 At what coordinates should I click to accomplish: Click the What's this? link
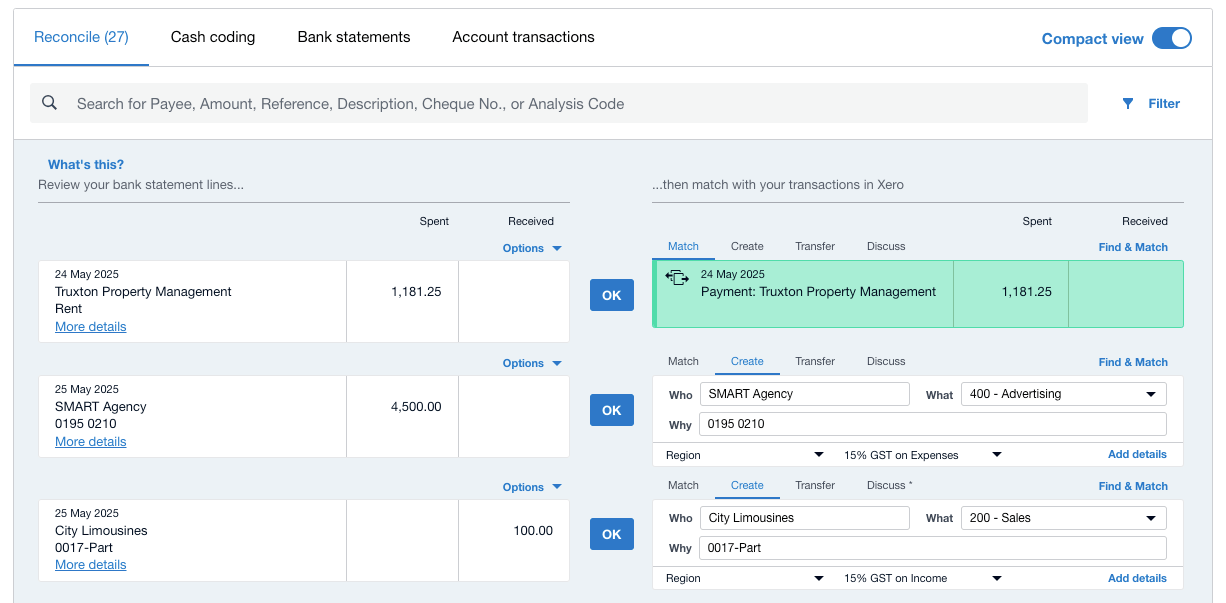tap(86, 165)
